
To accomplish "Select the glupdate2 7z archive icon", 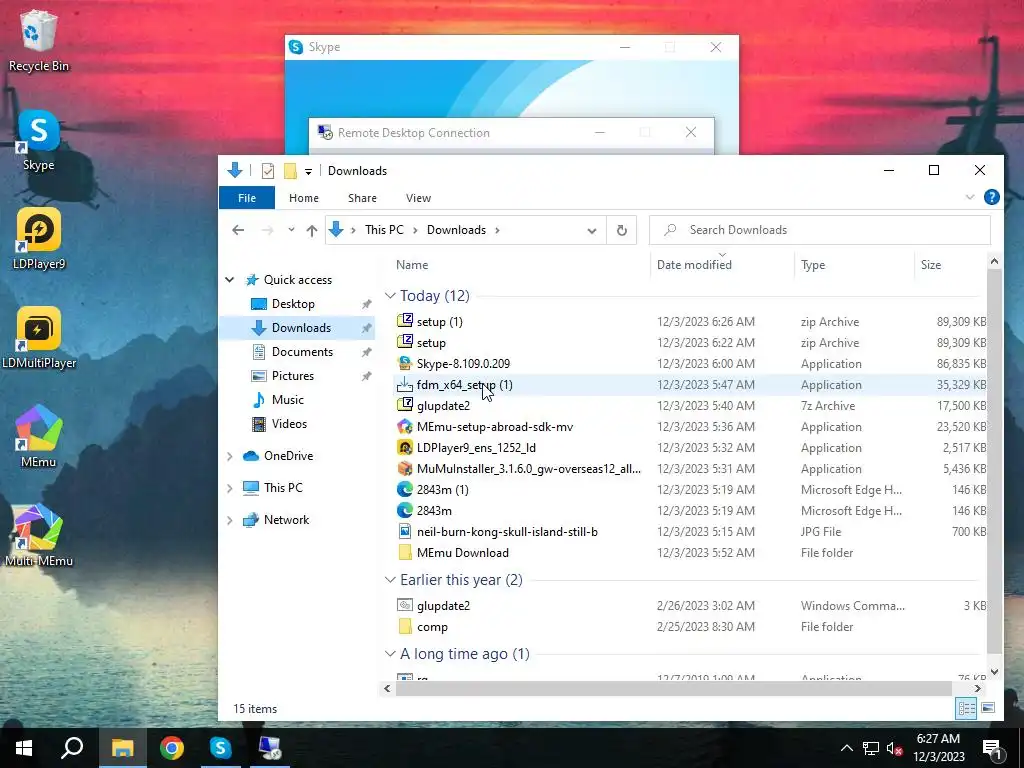I will click(405, 405).
